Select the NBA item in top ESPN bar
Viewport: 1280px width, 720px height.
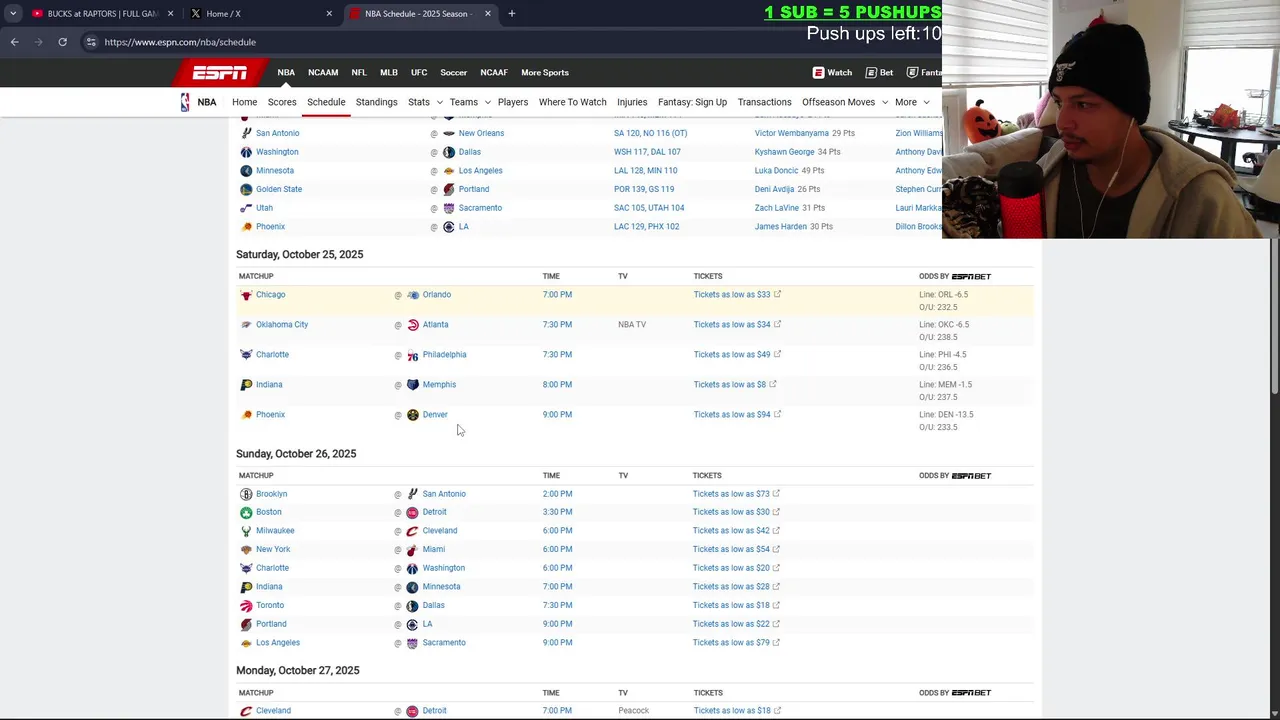[286, 72]
